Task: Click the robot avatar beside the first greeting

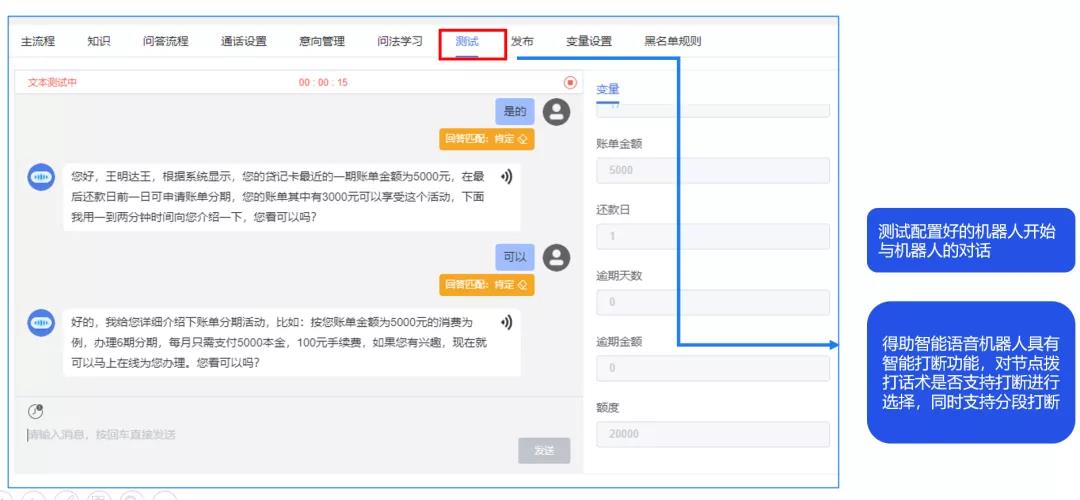Action: click(41, 177)
